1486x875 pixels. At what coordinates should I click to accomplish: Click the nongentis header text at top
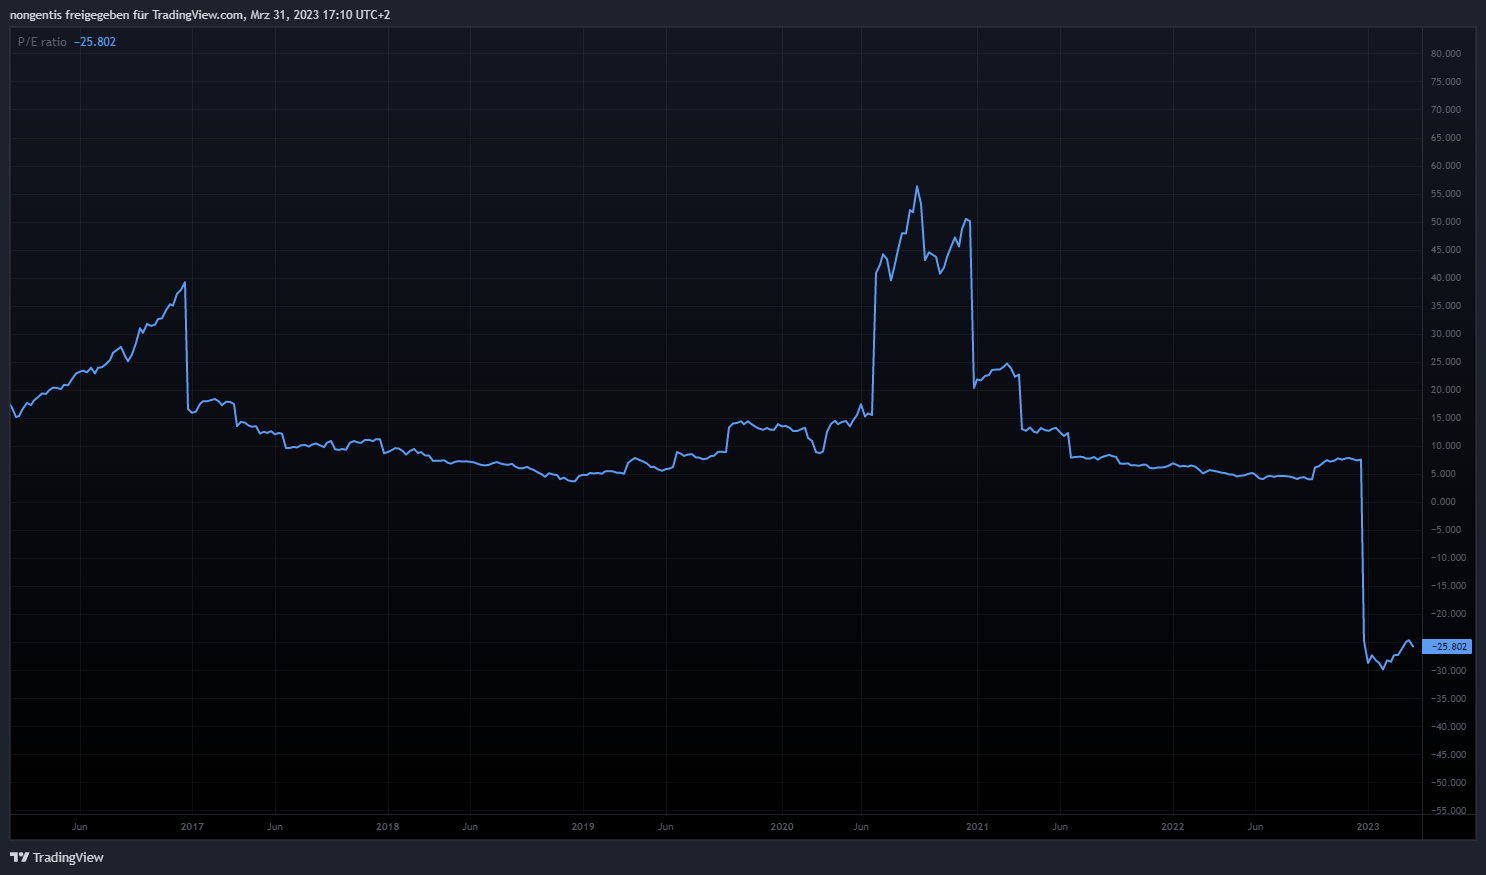tap(200, 15)
